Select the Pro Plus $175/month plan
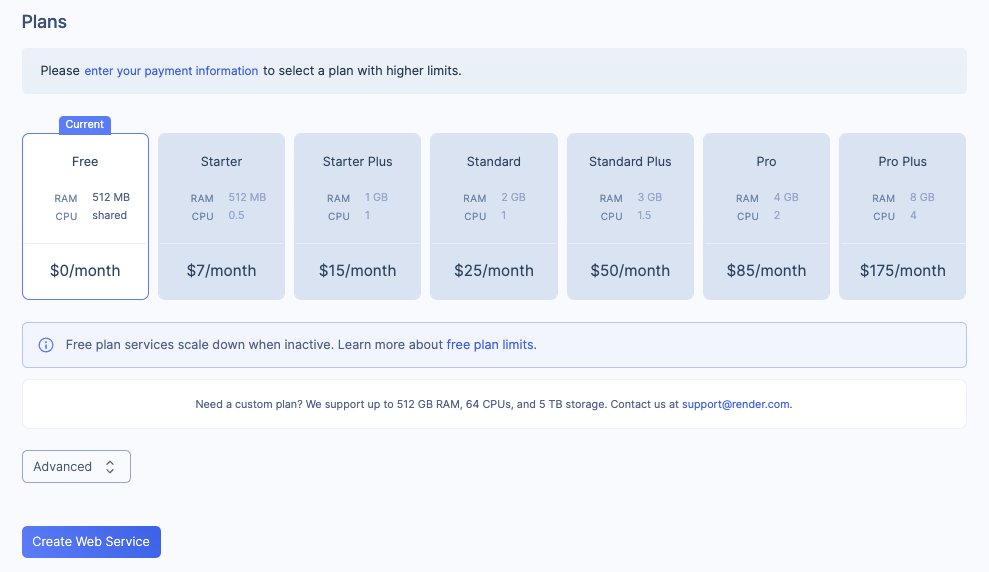989x572 pixels. 903,216
